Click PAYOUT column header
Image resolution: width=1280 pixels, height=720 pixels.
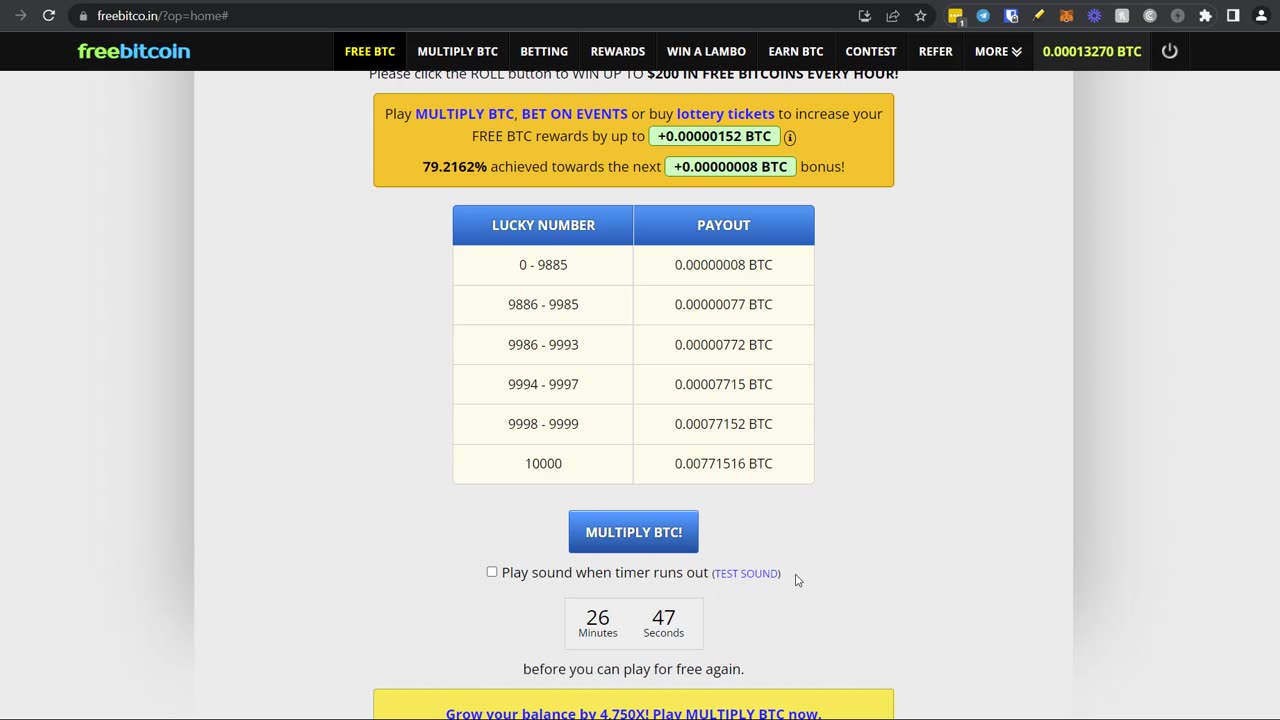[724, 225]
